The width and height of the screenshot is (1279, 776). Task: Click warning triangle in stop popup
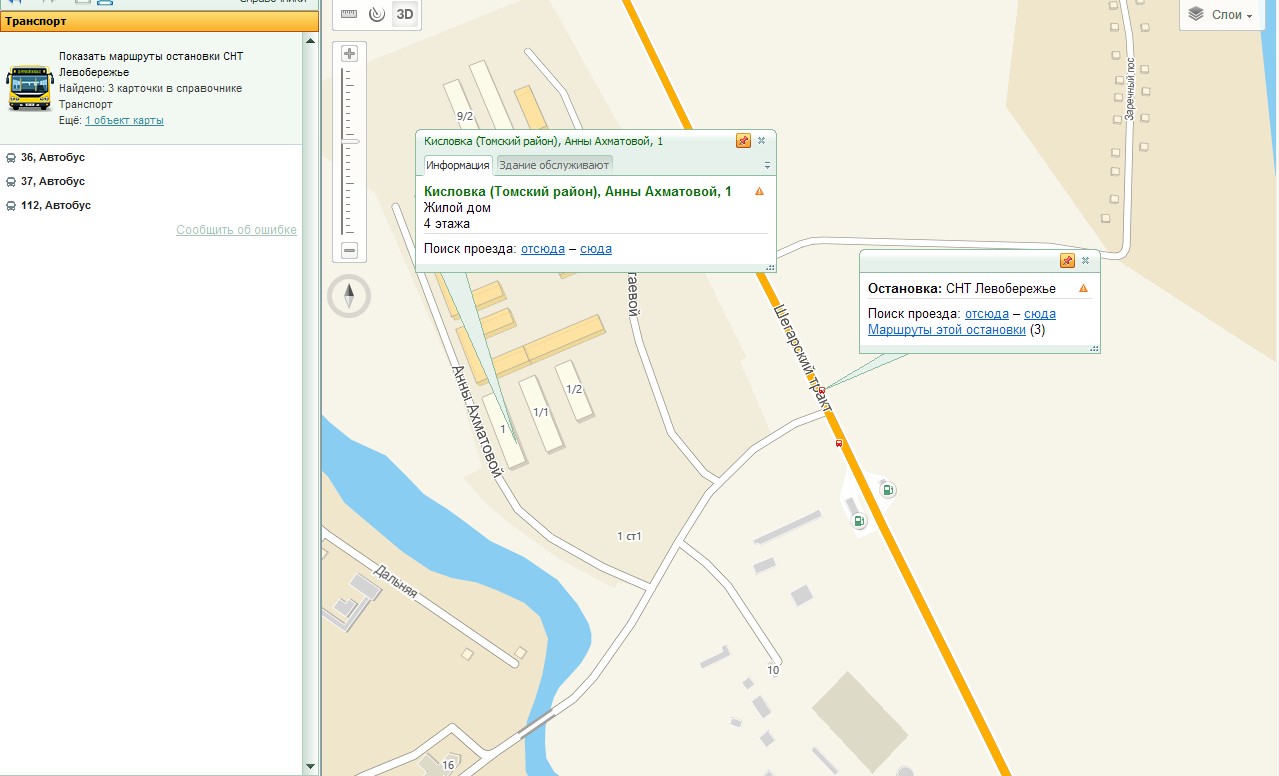pos(1083,288)
